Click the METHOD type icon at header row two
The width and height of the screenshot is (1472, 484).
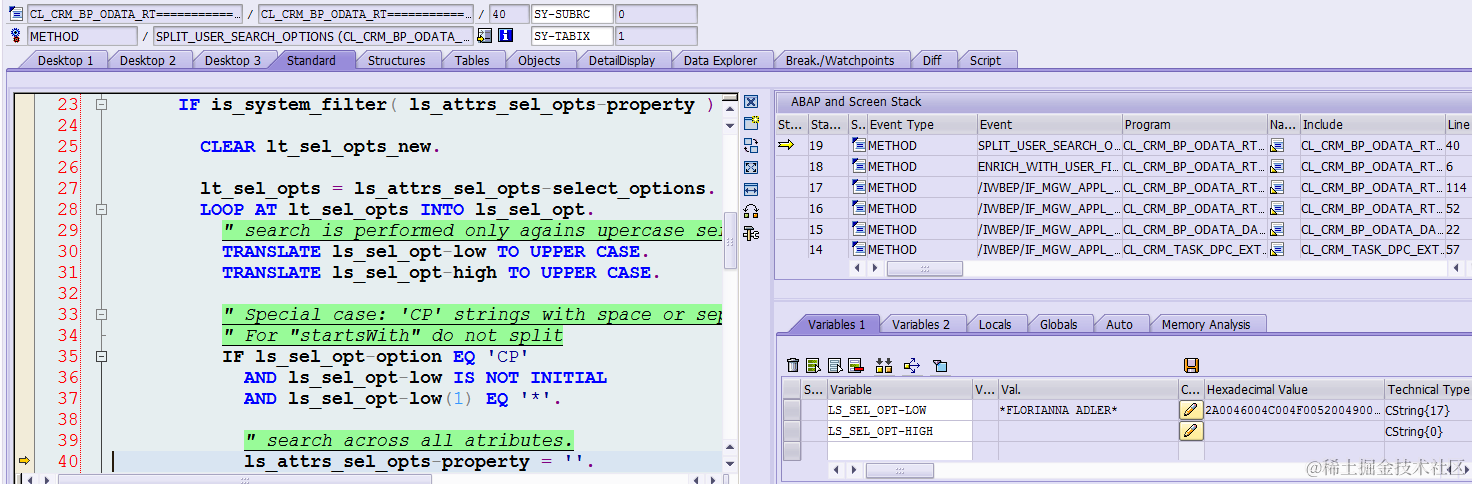pos(15,36)
